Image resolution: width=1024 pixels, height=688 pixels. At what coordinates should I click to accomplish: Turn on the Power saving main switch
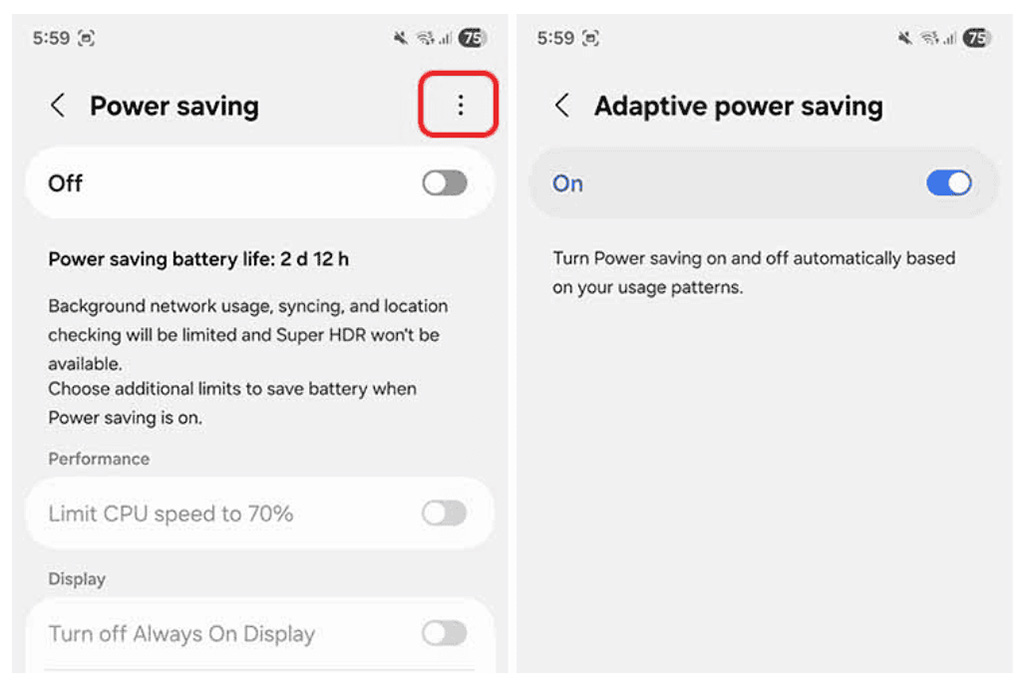[444, 183]
